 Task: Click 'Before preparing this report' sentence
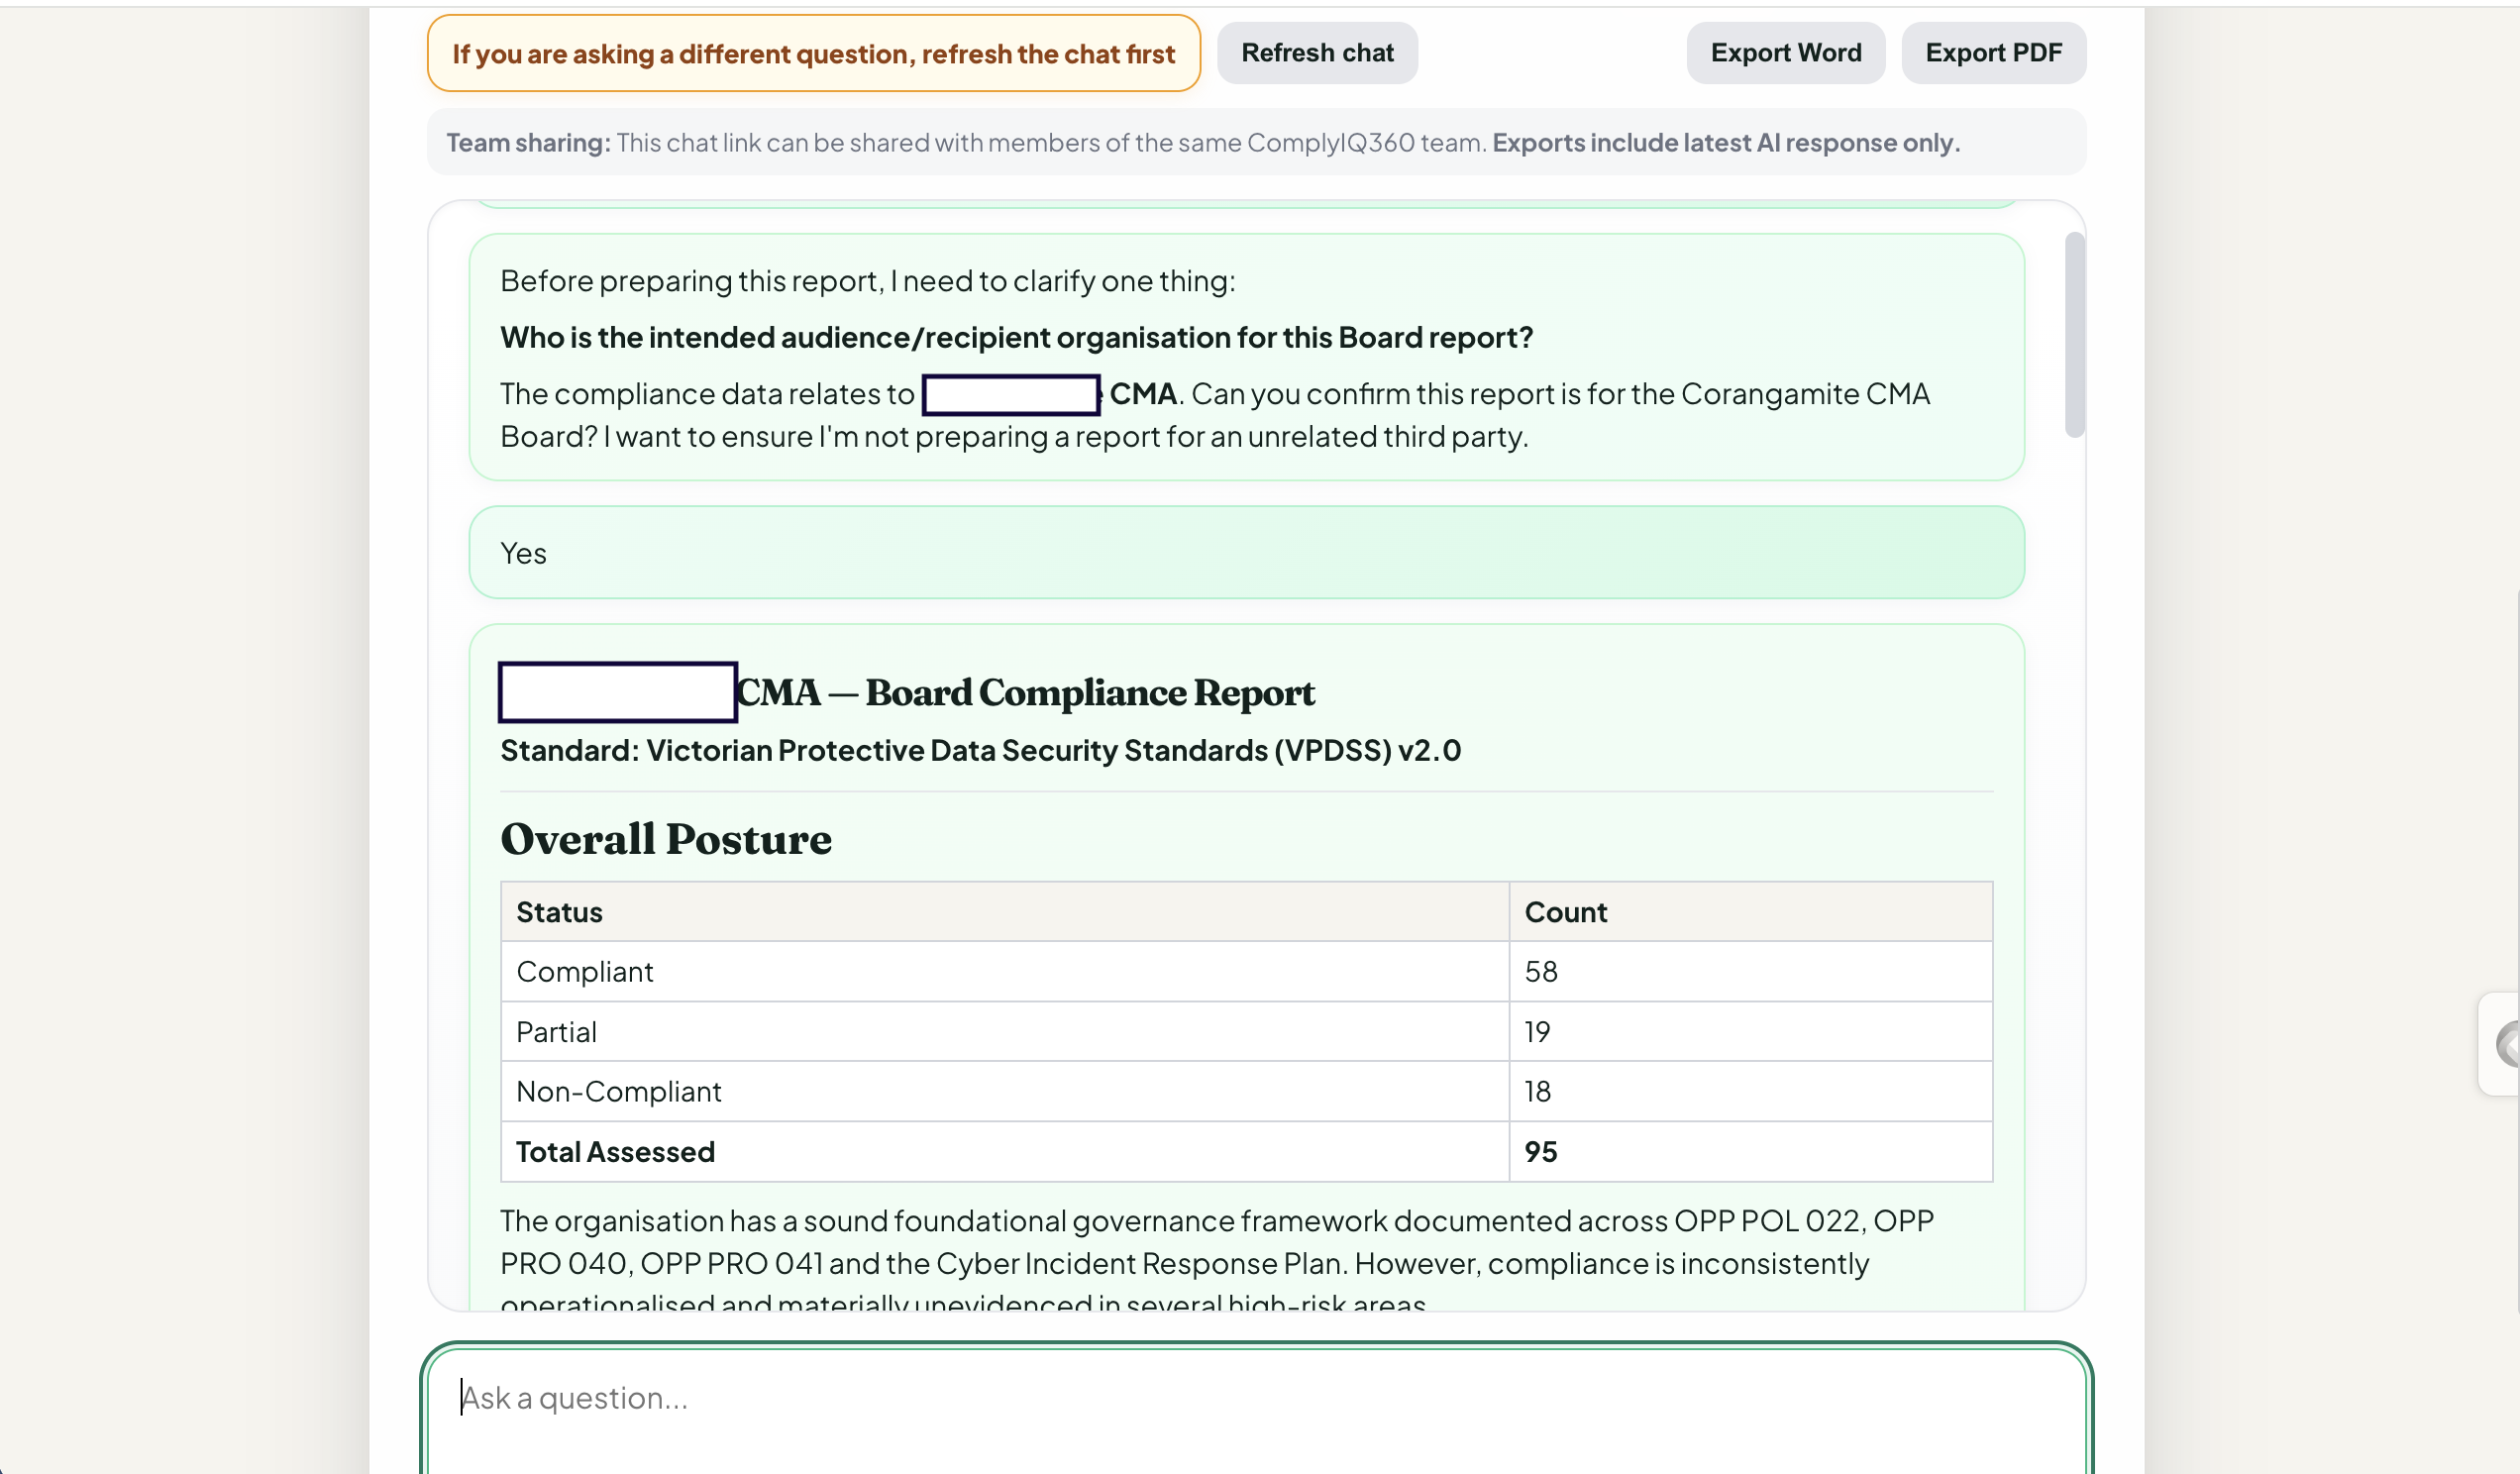coord(867,282)
